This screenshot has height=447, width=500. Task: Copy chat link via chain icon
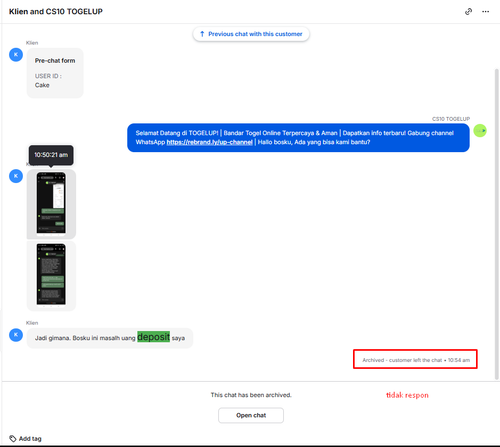[x=468, y=12]
